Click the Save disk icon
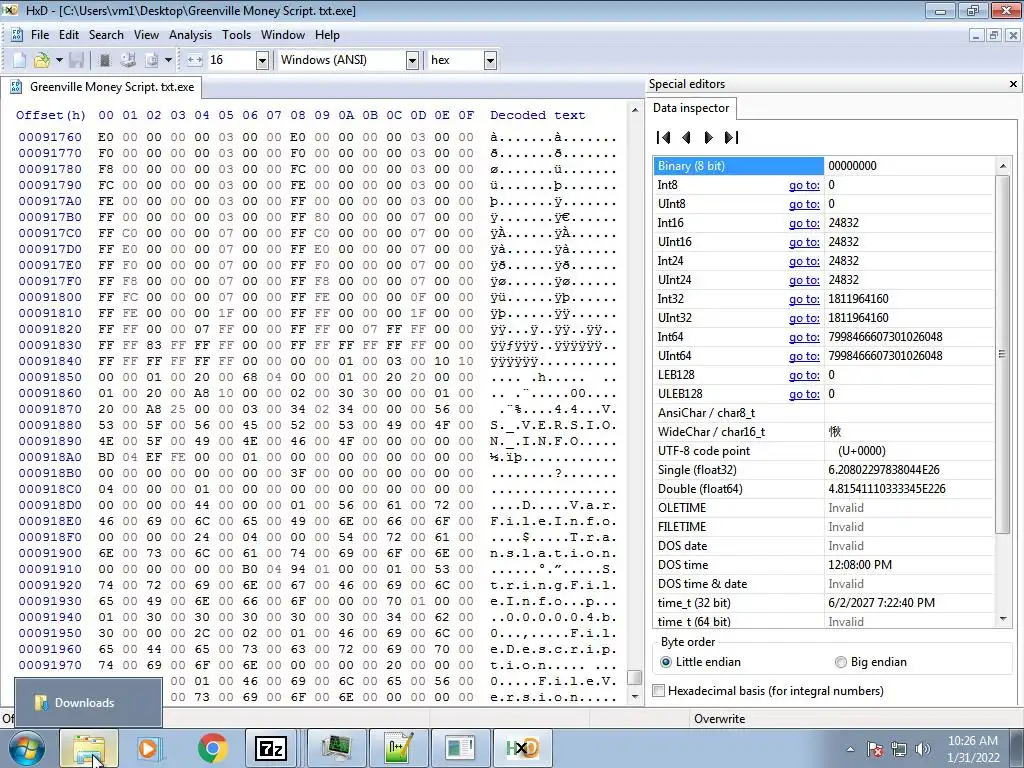 76,60
